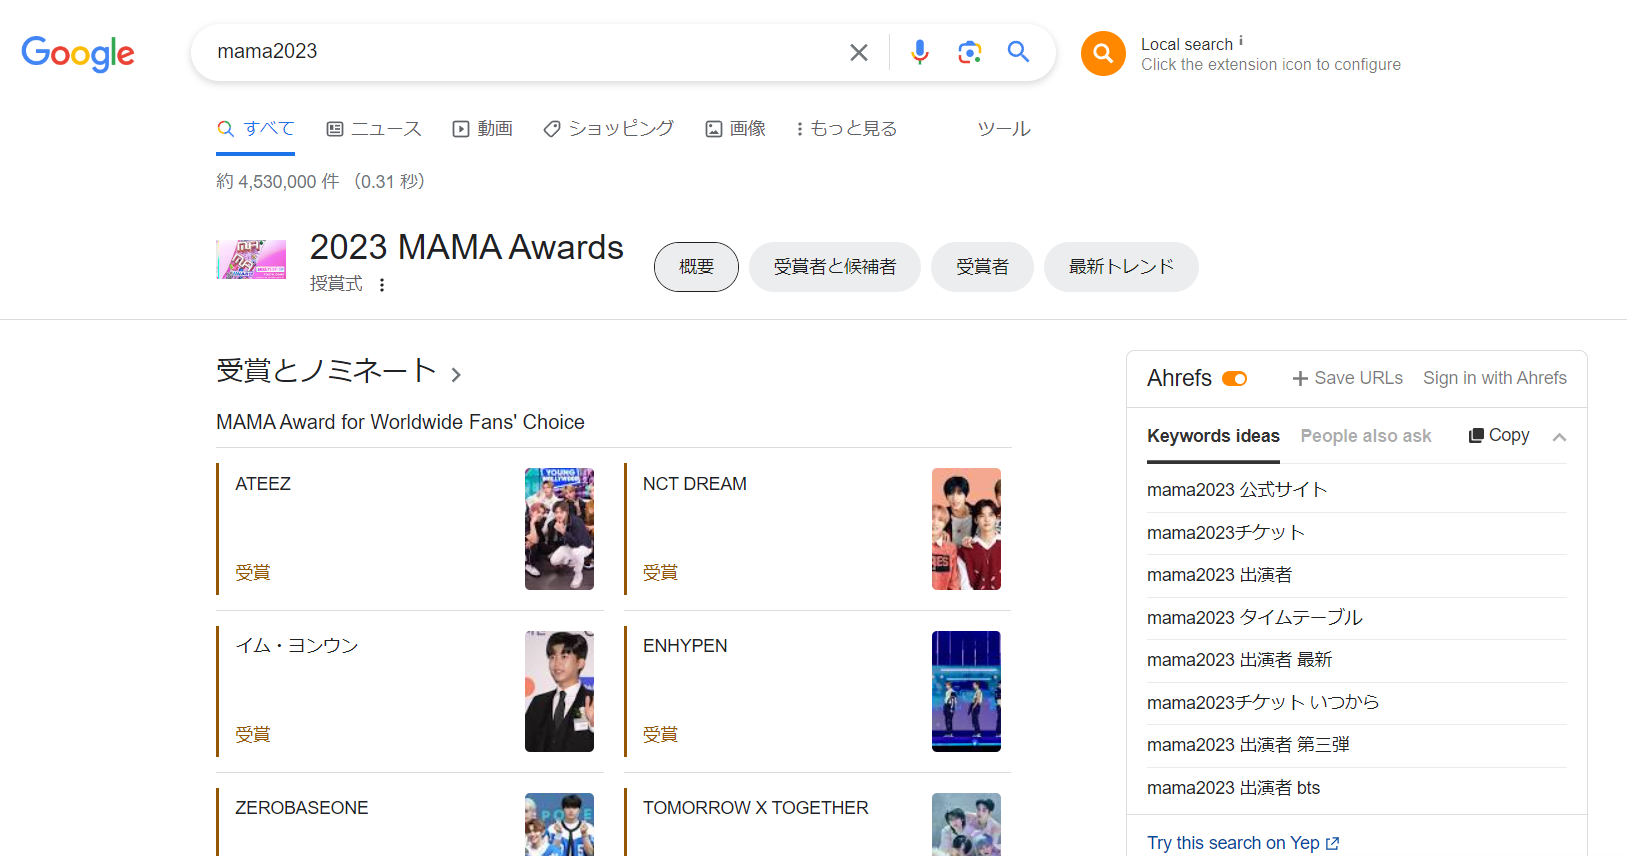Open the ZEROBASEONE award card
Viewport: 1627px width, 856px height.
tap(410, 822)
